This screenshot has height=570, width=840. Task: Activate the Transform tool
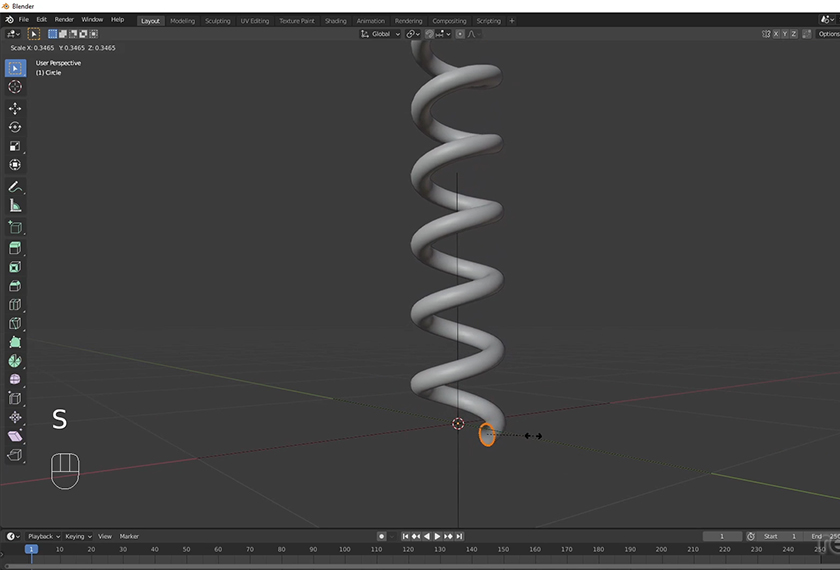15,165
